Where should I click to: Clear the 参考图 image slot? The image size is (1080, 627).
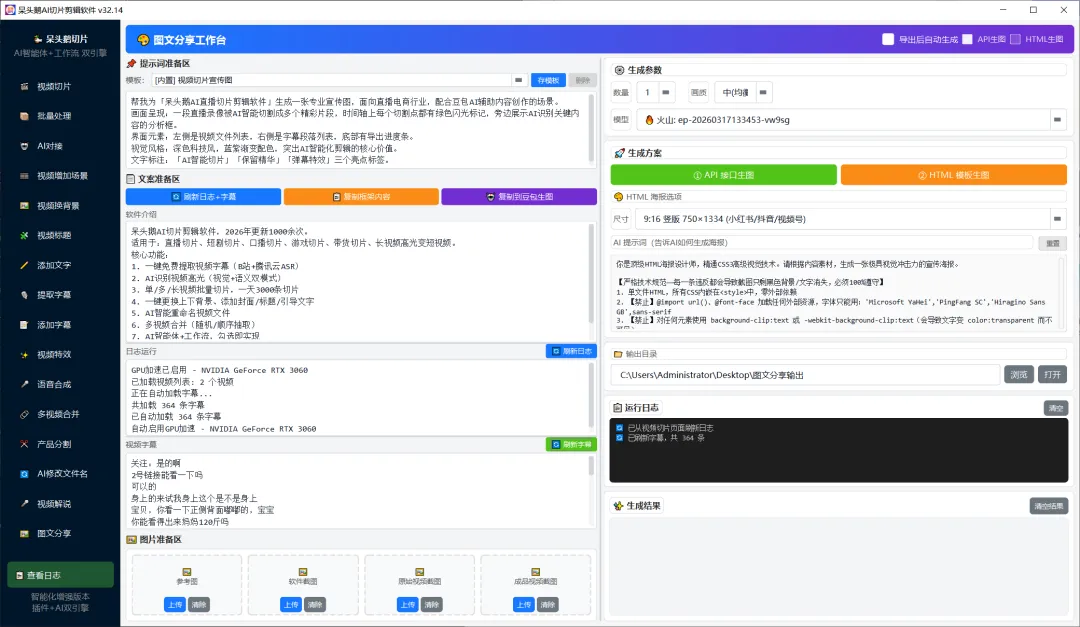coord(199,604)
